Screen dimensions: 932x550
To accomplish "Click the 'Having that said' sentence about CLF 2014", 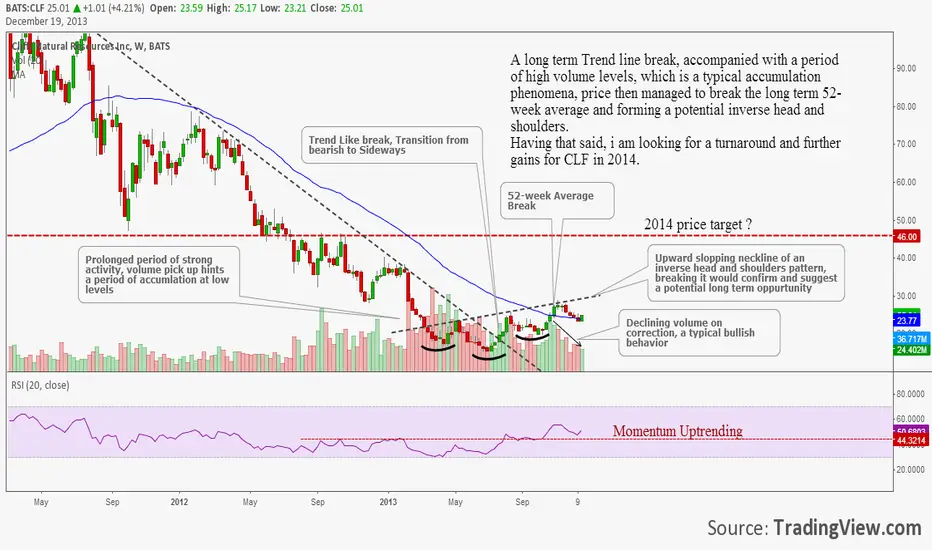I will pos(675,151).
